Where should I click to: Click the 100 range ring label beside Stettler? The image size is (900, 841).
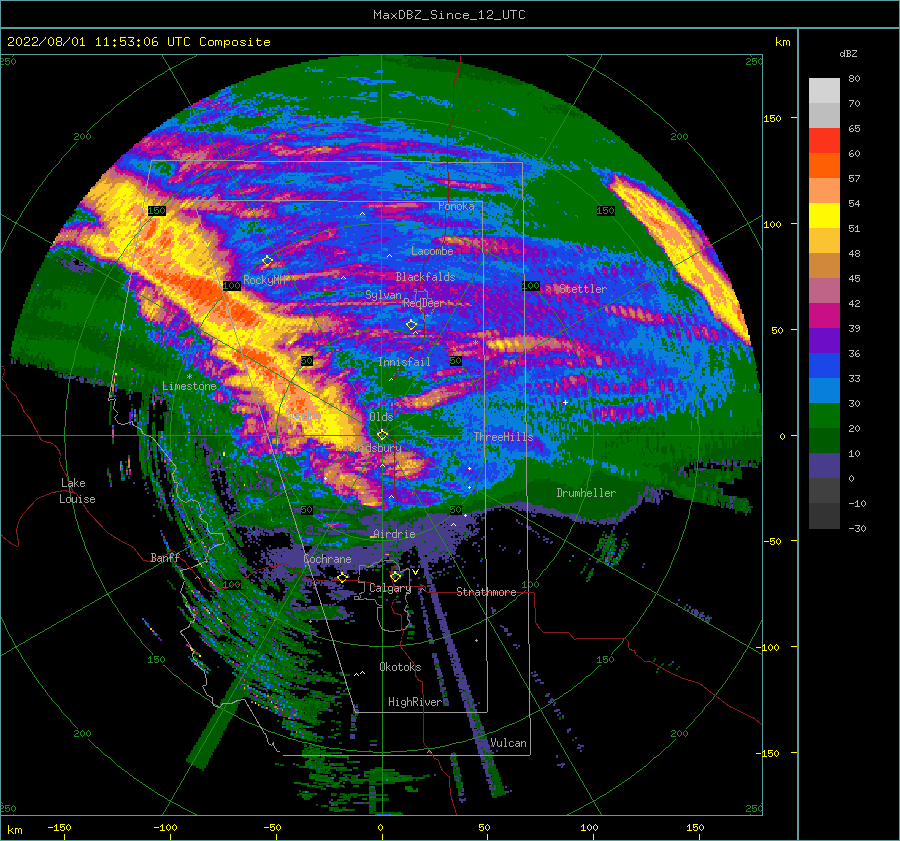tap(530, 286)
